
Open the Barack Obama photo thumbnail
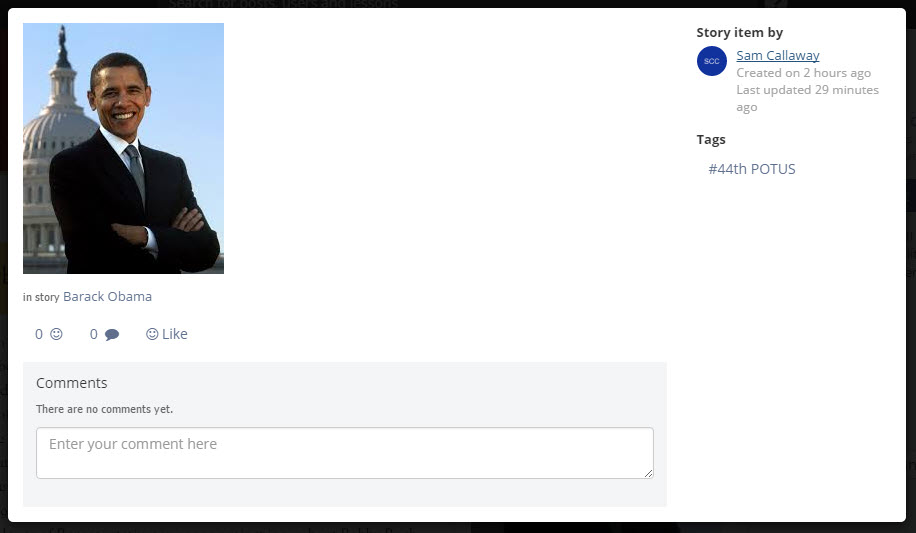tap(123, 148)
